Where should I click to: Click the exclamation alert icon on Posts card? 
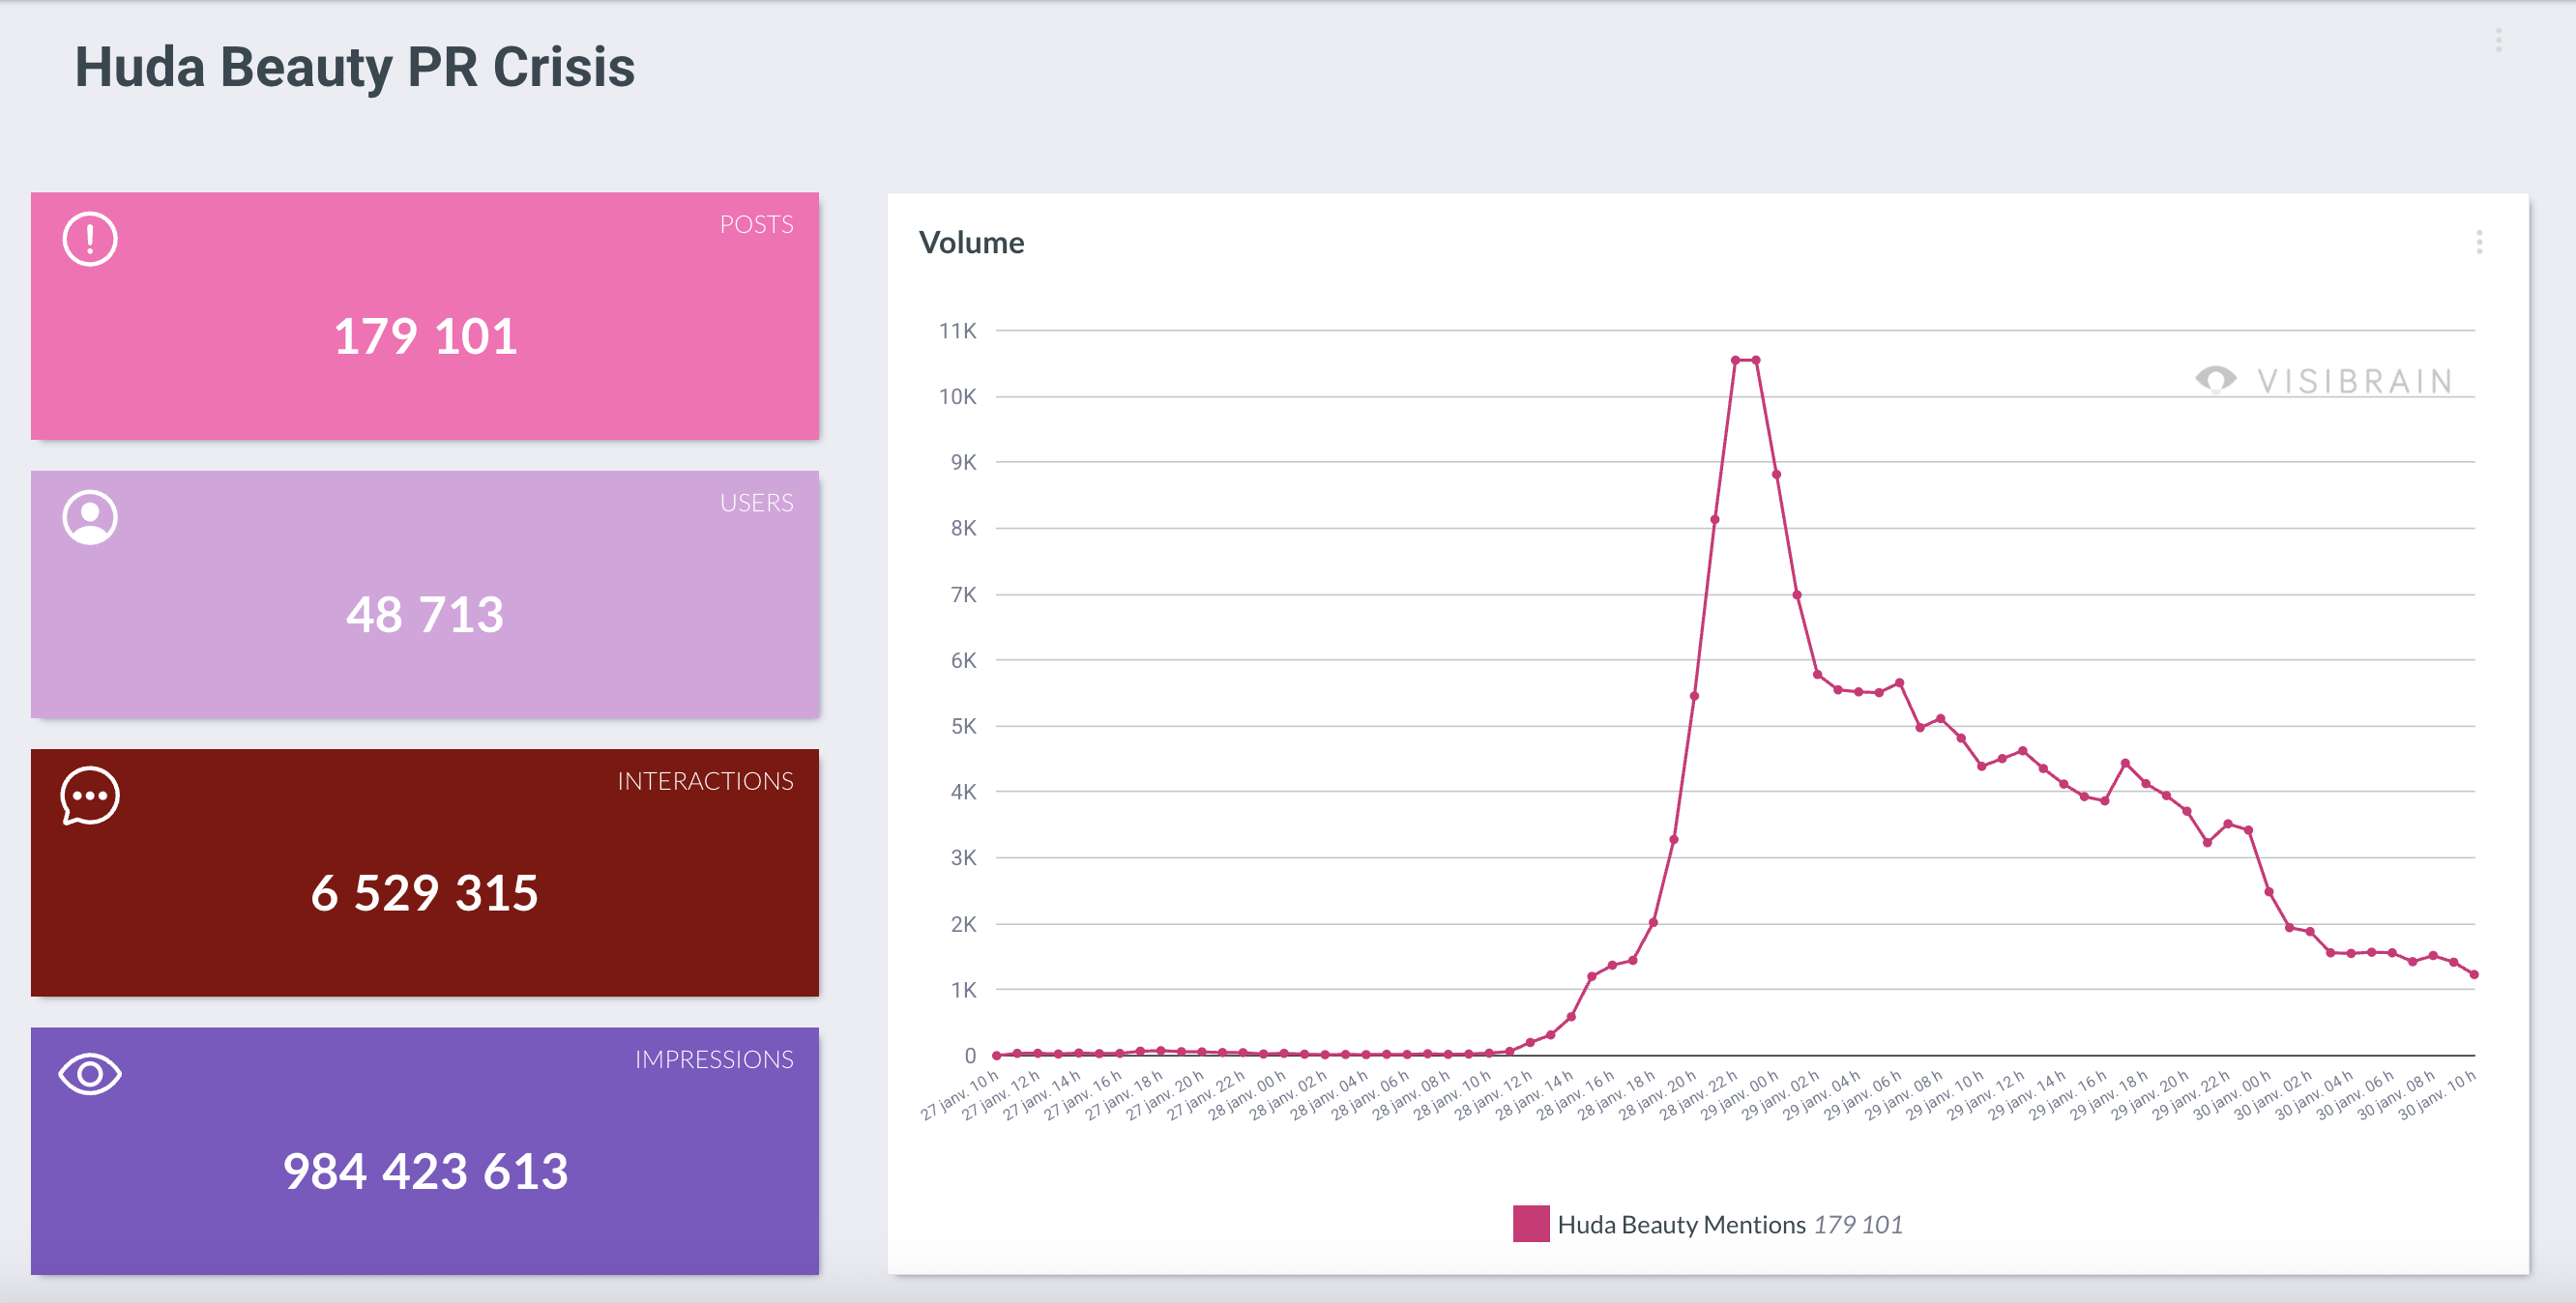pyautogui.click(x=90, y=239)
